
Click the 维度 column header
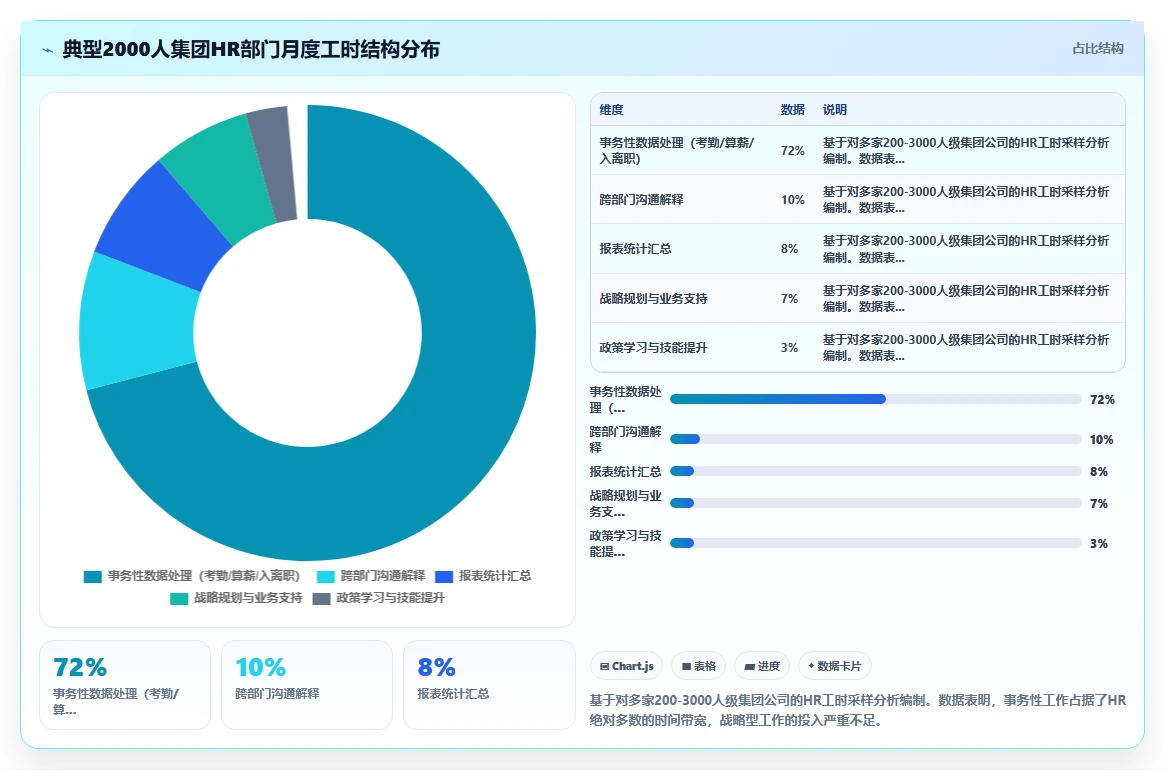coord(611,109)
